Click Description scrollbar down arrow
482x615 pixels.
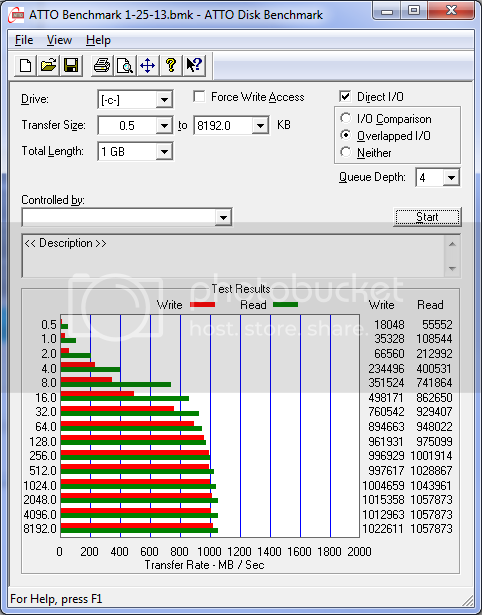point(452,268)
